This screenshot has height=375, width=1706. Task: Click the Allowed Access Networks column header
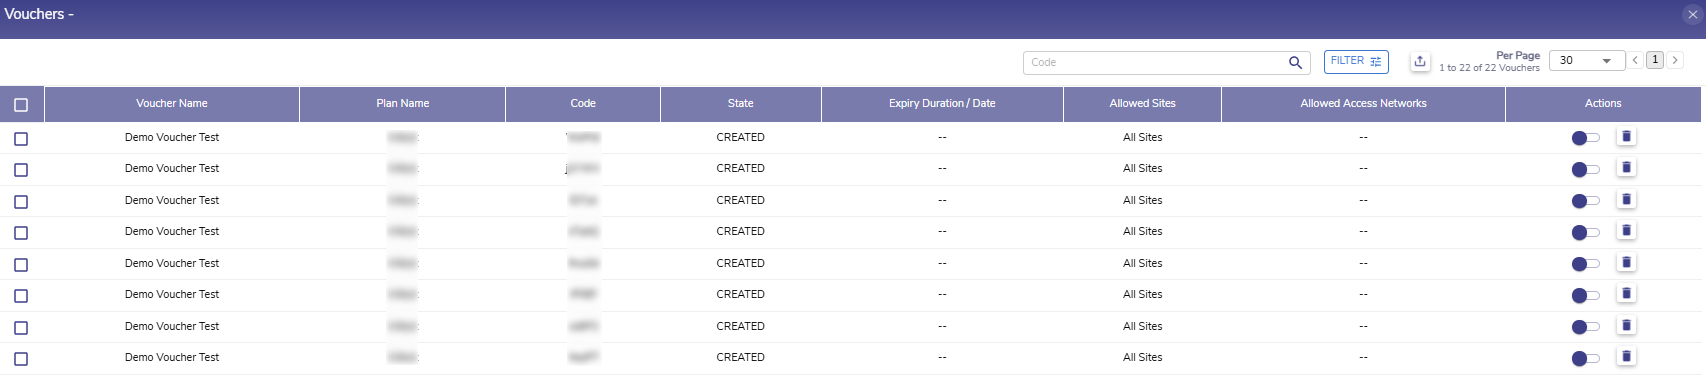pyautogui.click(x=1363, y=104)
